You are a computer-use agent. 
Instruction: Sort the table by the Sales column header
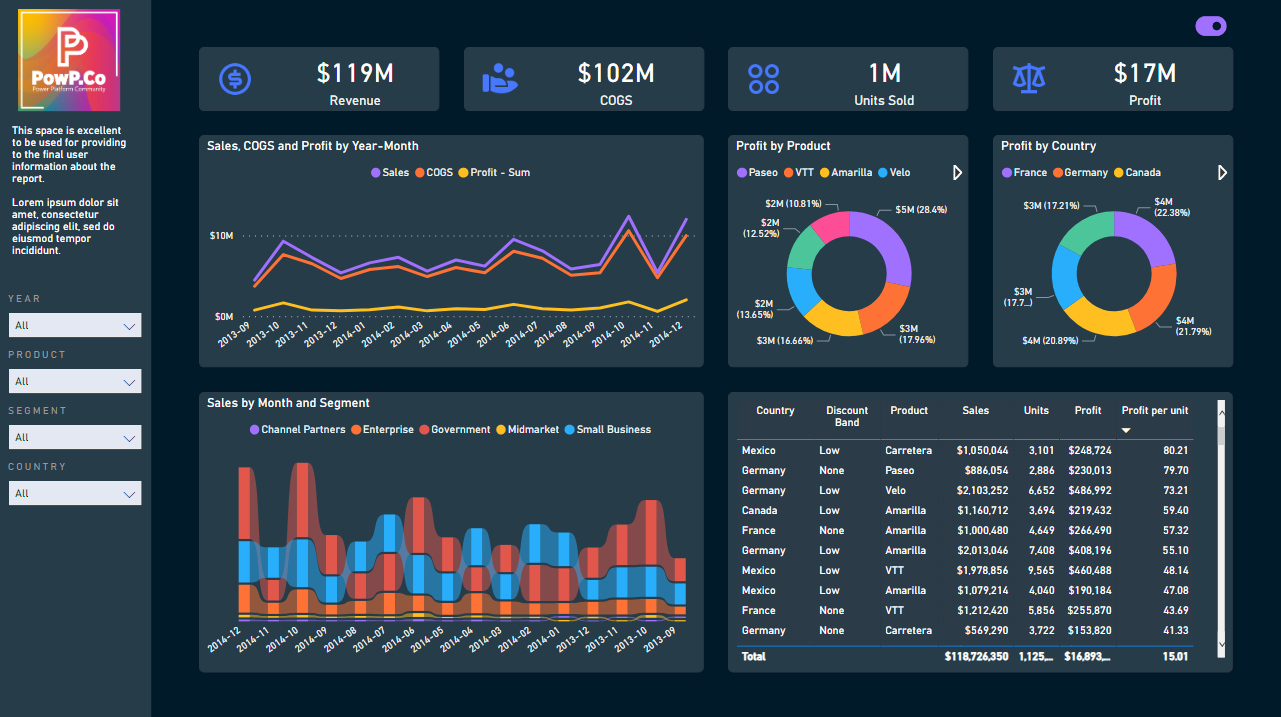pos(976,410)
